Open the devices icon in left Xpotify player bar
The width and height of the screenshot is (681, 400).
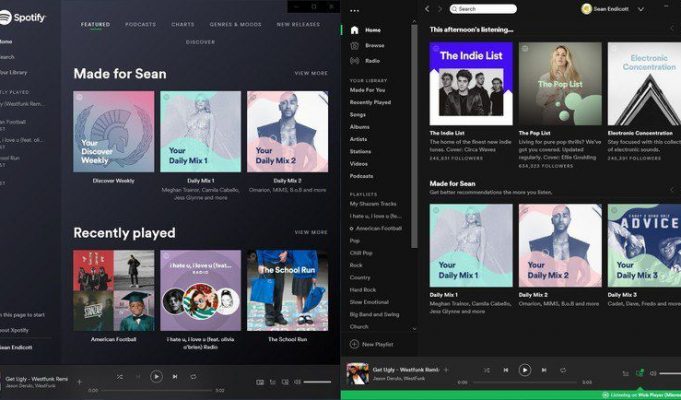pyautogui.click(x=285, y=382)
